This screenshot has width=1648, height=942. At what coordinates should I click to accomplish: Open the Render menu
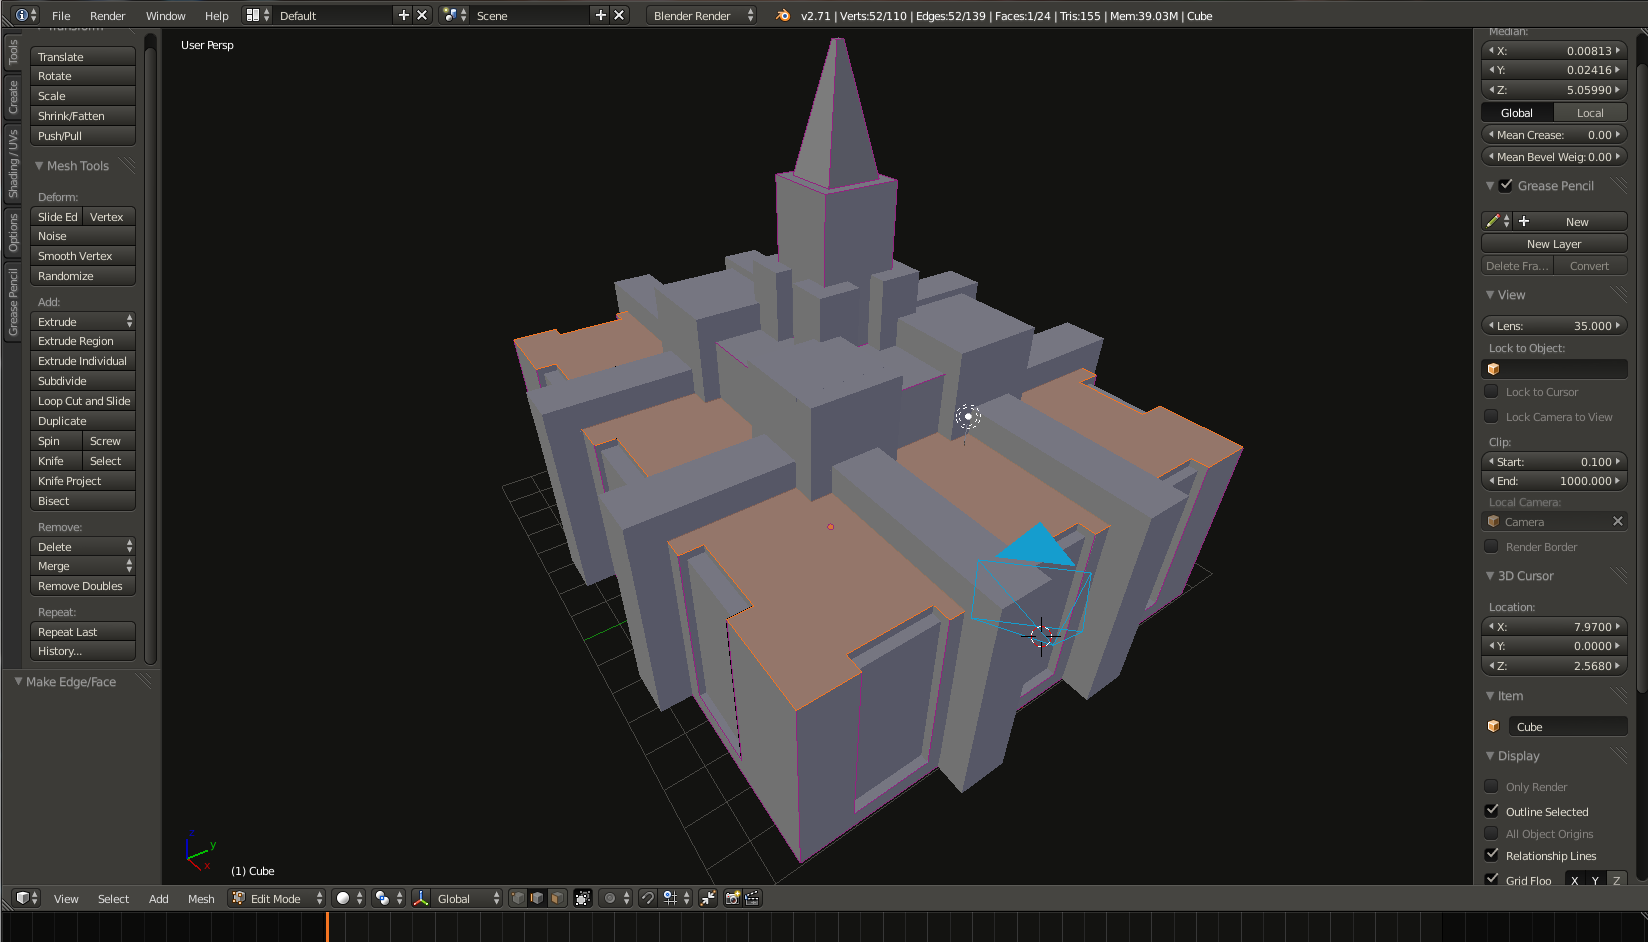point(107,15)
